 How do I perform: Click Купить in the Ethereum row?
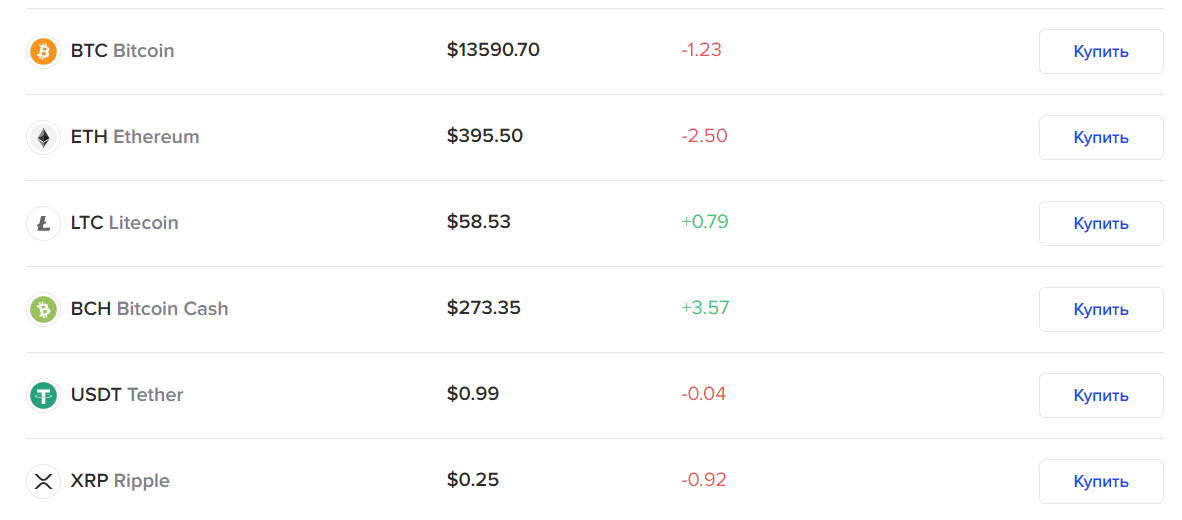pos(1101,137)
